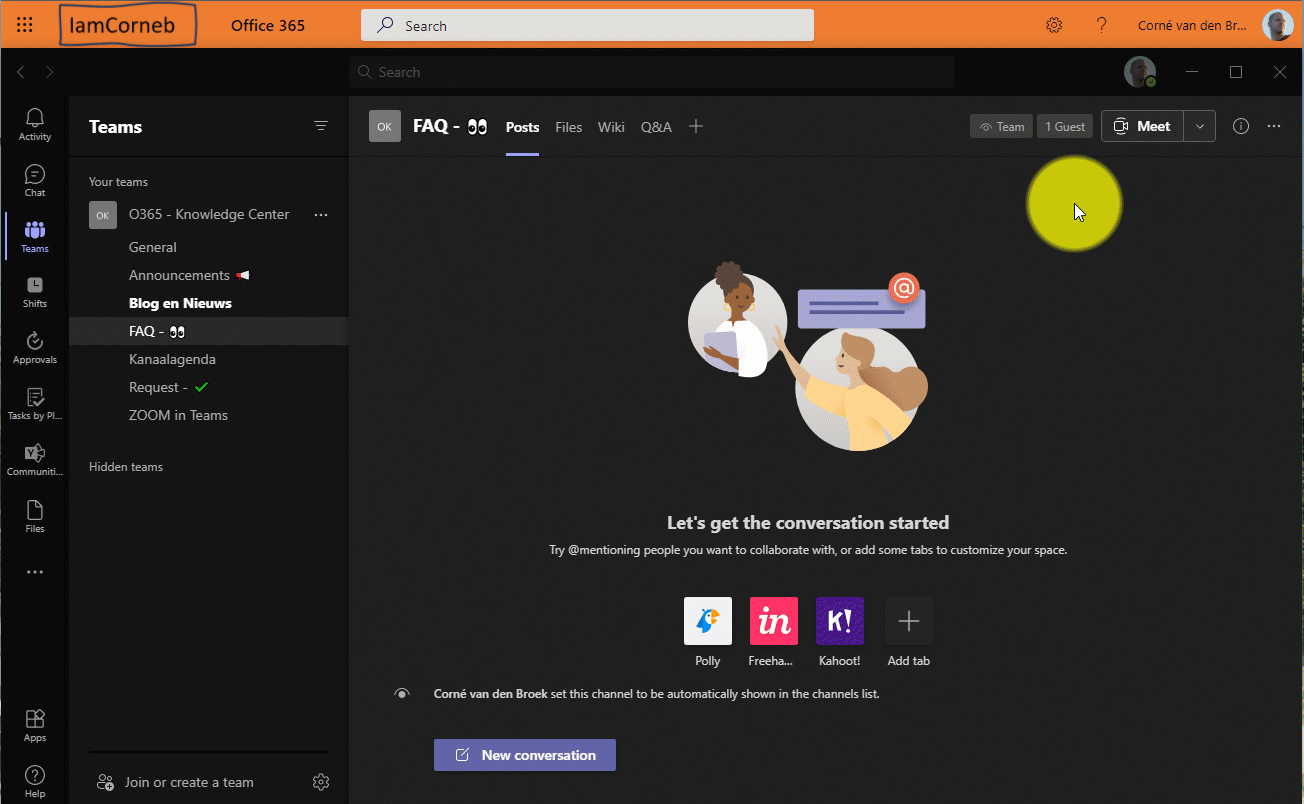
Task: Add the Polly app tab
Action: (x=708, y=621)
